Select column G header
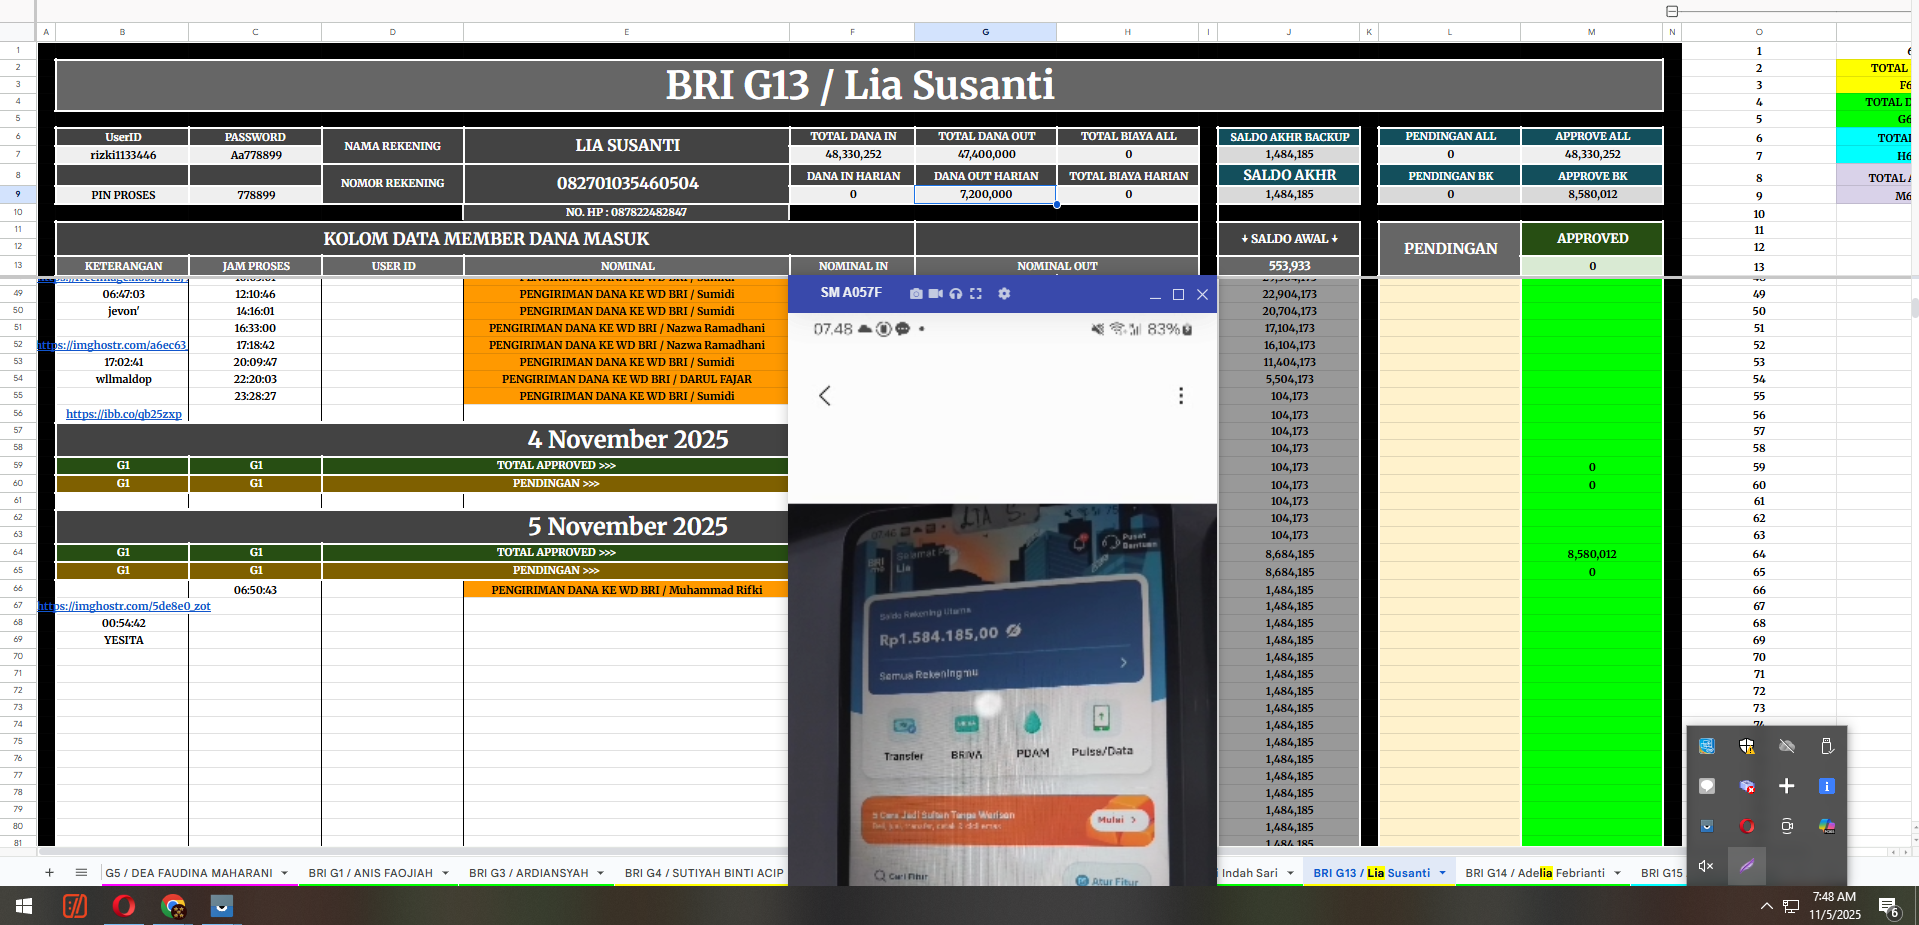The height and width of the screenshot is (925, 1919). point(986,32)
